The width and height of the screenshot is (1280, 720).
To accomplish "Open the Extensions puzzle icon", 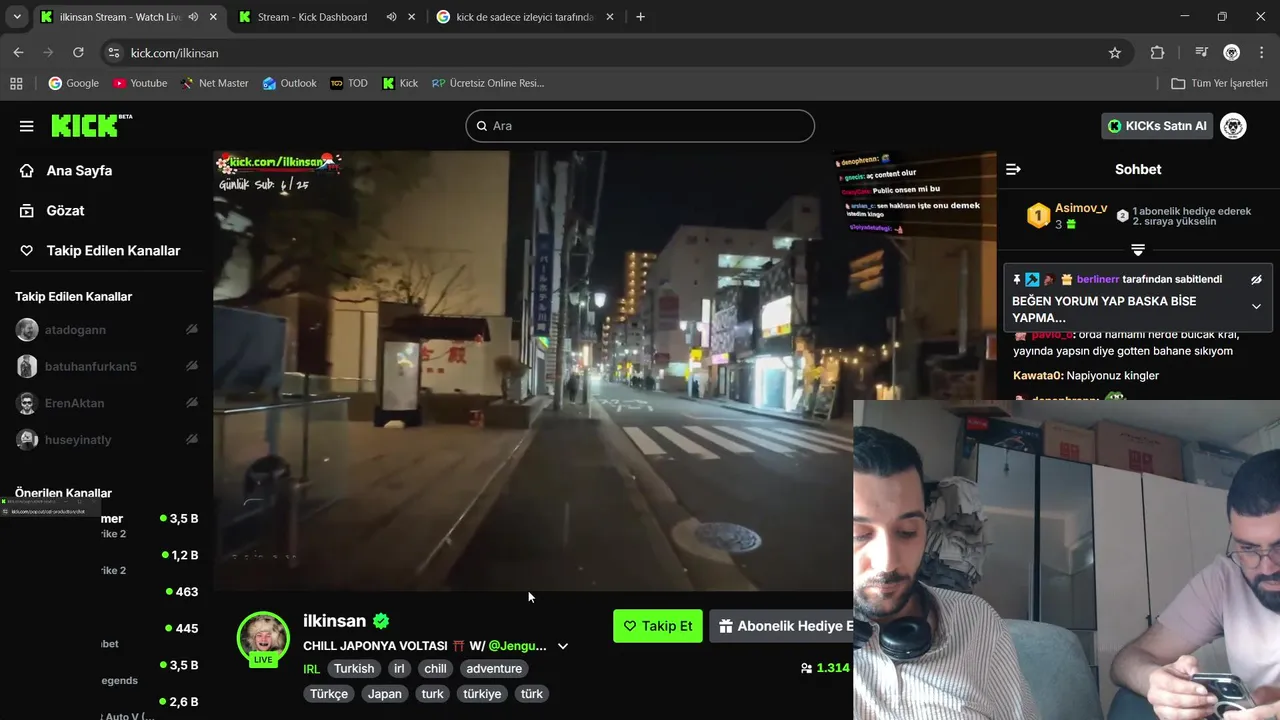I will pos(1158,53).
